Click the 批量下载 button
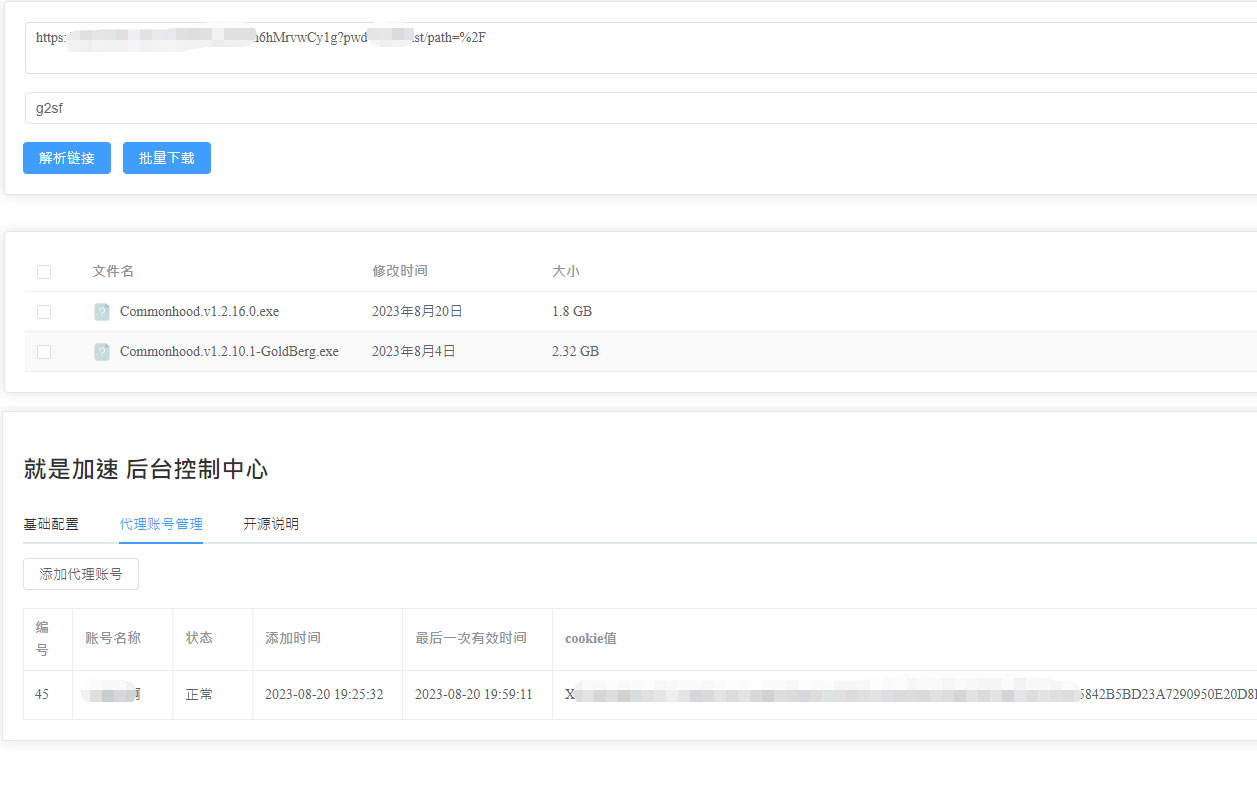This screenshot has height=798, width=1257. [x=166, y=157]
